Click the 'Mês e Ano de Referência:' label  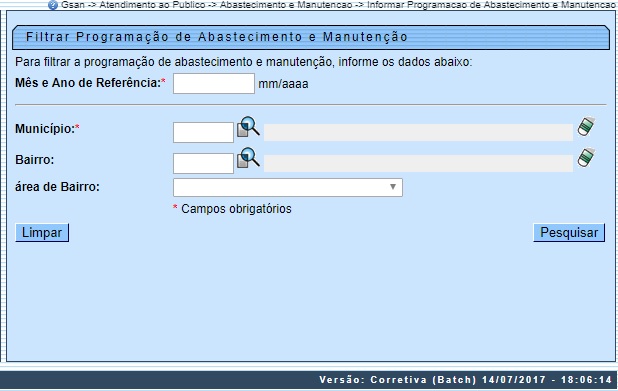coord(88,83)
